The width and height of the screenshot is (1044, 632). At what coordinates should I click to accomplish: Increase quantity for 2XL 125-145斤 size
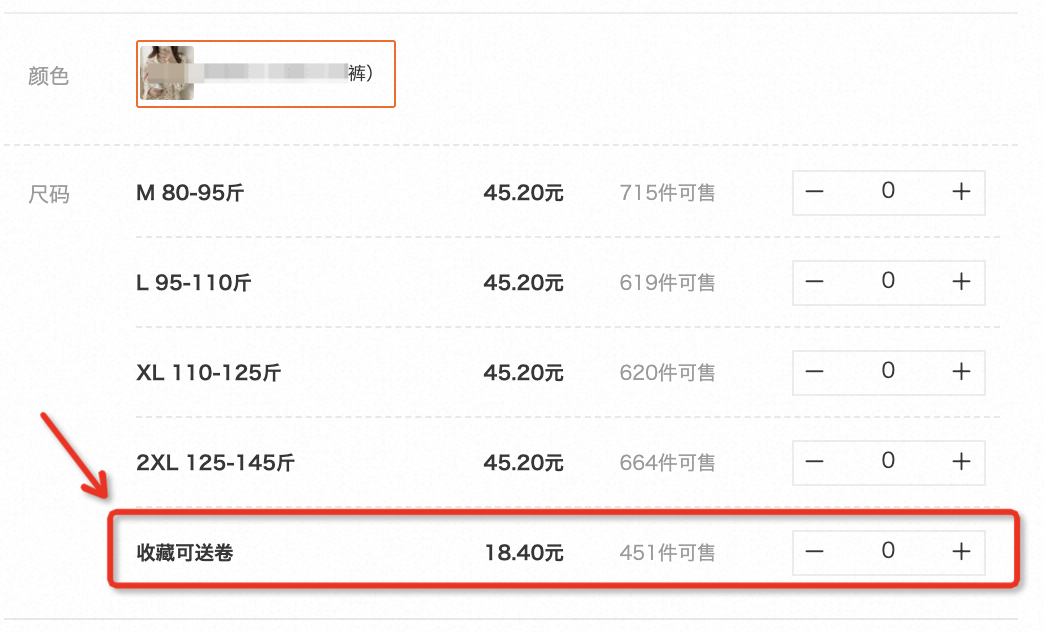(x=961, y=462)
